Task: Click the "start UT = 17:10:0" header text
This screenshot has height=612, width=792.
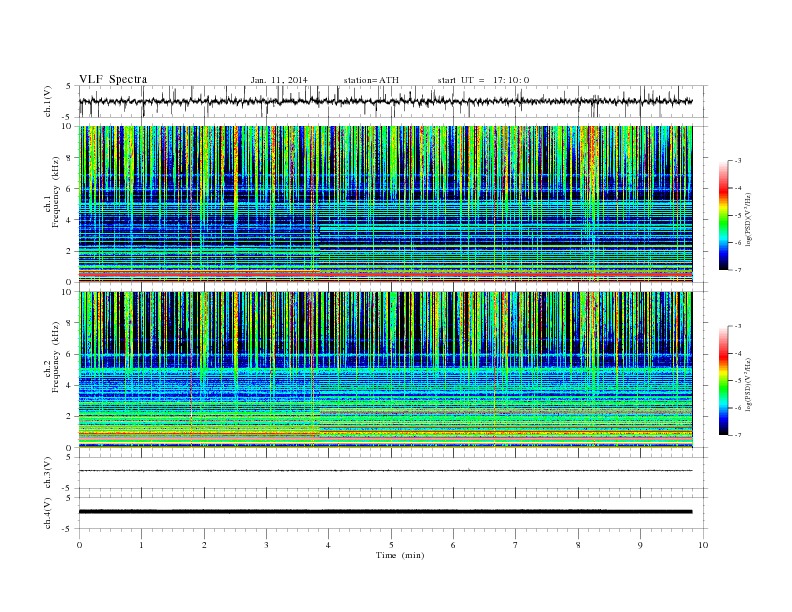Action: (x=483, y=80)
